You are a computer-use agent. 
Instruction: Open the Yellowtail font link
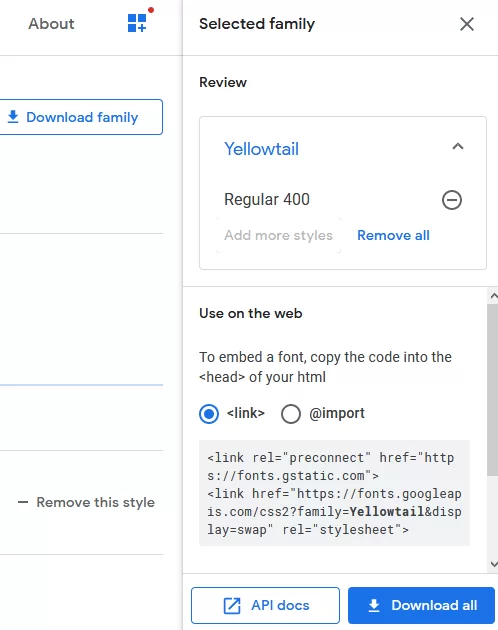pyautogui.click(x=261, y=149)
